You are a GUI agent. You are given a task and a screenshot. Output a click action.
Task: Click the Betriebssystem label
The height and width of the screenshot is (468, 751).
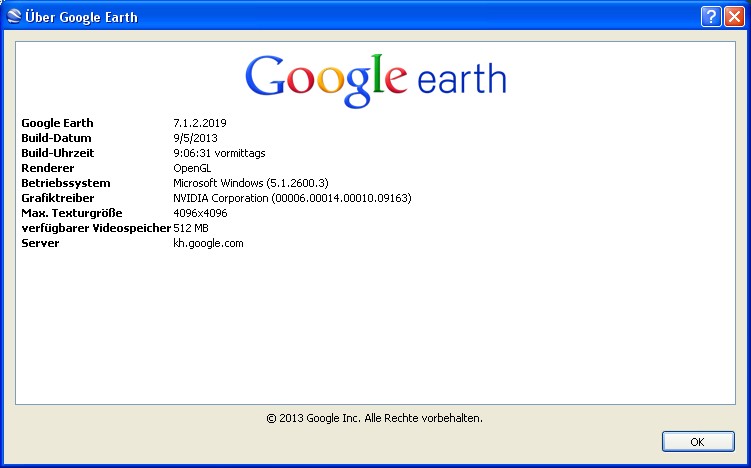[66, 183]
